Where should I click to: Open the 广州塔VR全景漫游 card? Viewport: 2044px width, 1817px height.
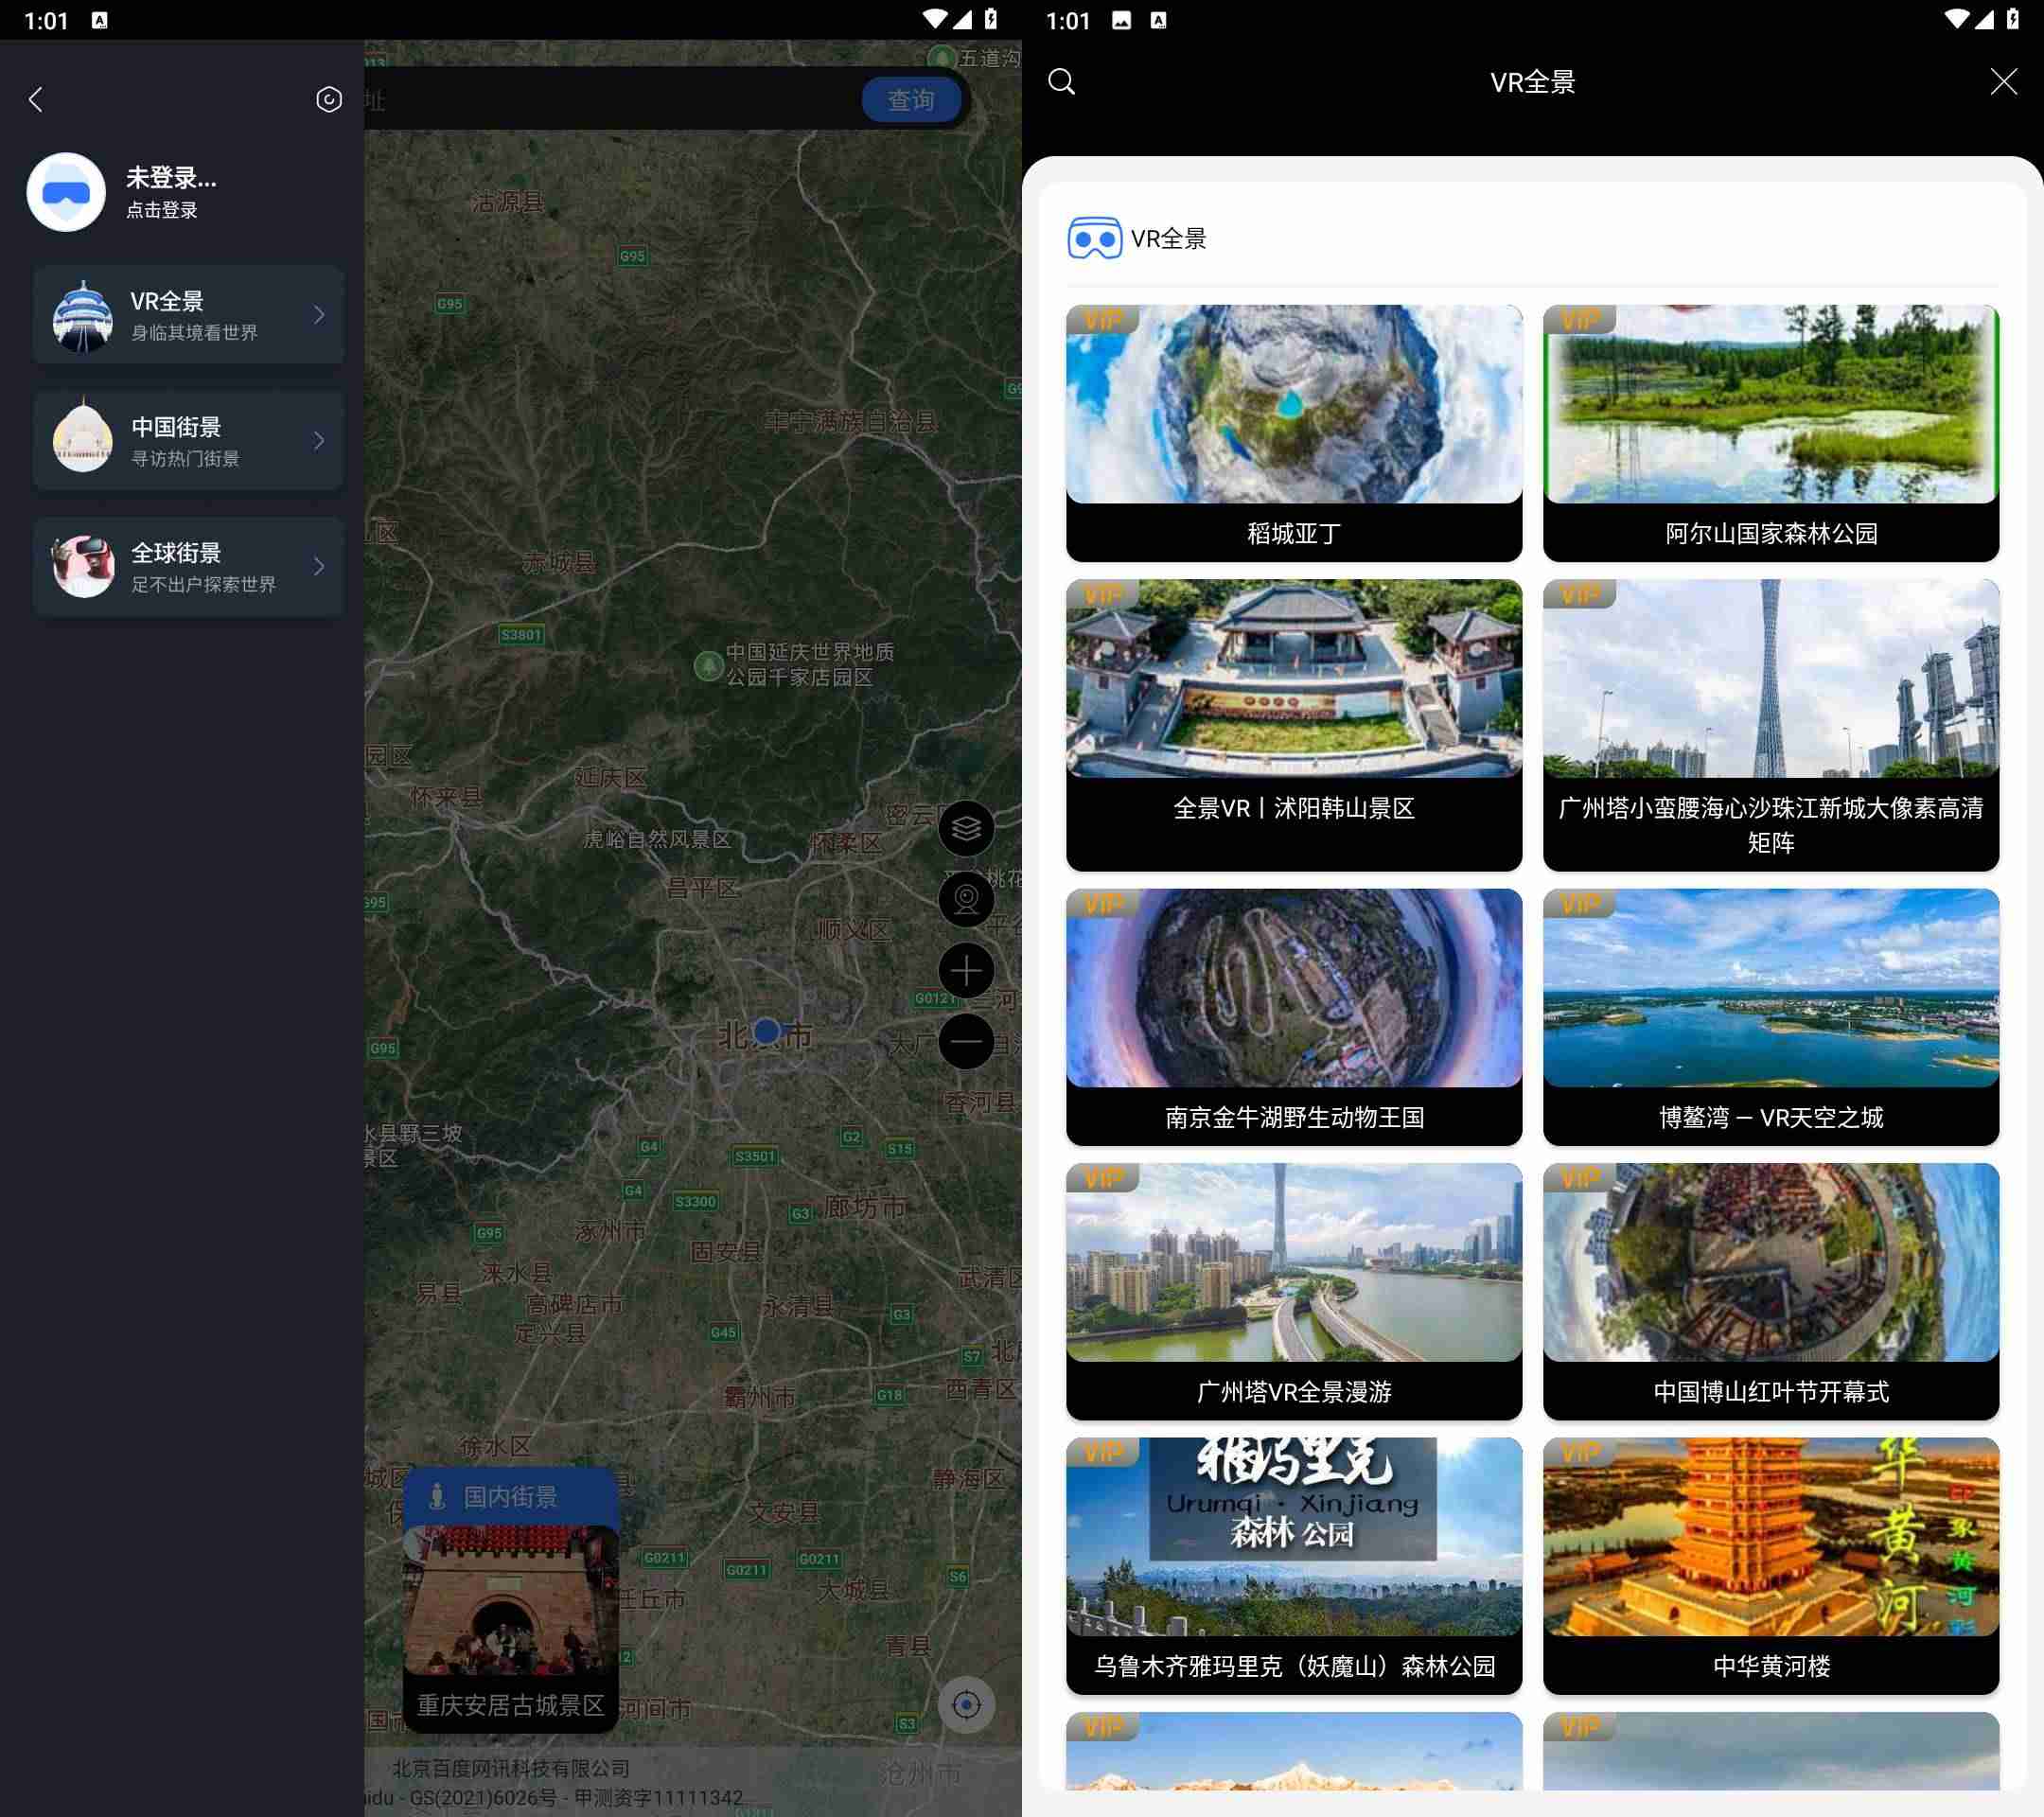tap(1294, 1291)
